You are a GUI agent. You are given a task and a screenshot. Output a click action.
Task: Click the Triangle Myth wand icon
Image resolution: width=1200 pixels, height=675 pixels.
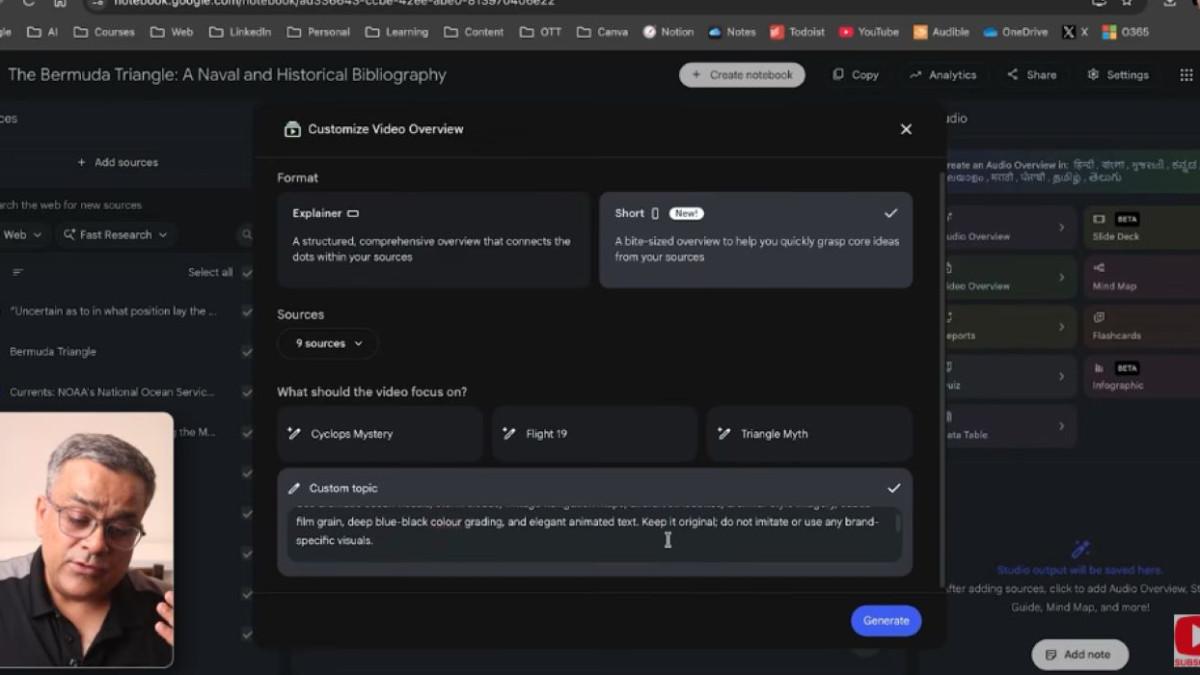724,434
